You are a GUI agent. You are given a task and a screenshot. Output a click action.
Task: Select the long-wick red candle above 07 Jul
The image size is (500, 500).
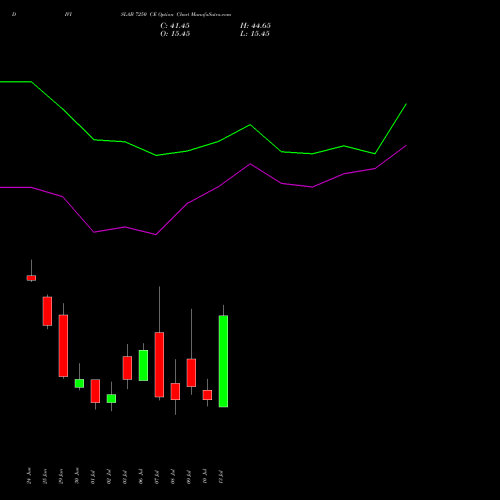point(159,365)
